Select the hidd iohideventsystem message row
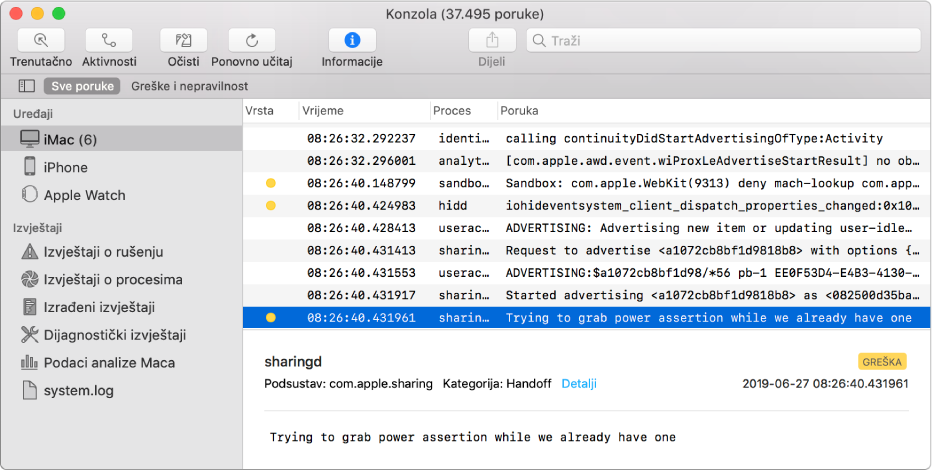 586,205
